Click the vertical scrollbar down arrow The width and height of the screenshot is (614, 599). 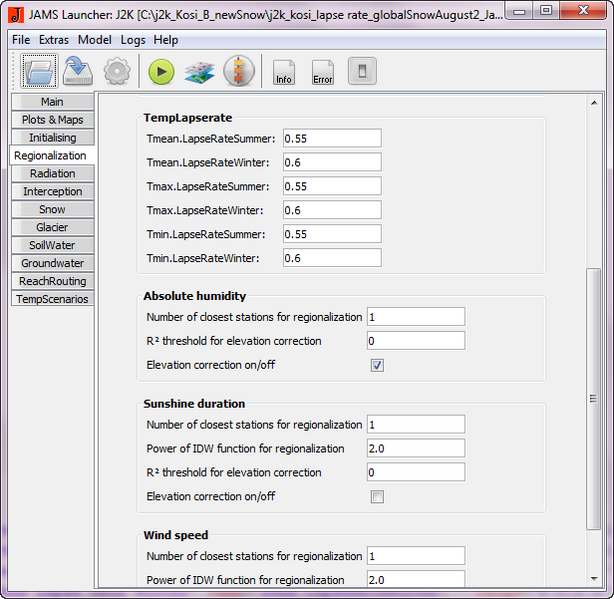tap(595, 578)
